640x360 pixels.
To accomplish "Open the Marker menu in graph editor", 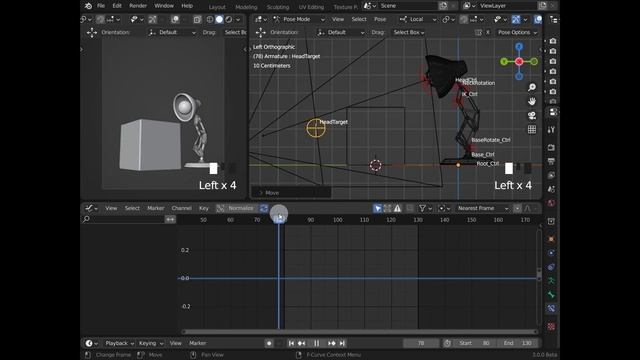I will (x=156, y=208).
